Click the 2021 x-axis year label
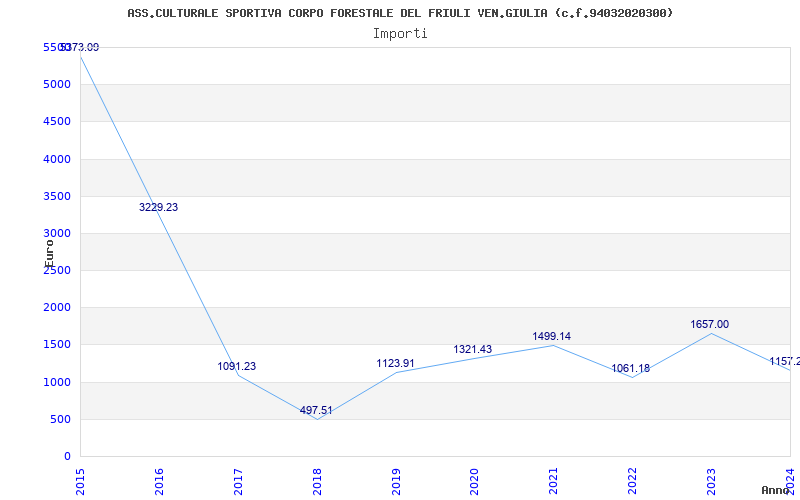800x500 pixels. 554,482
